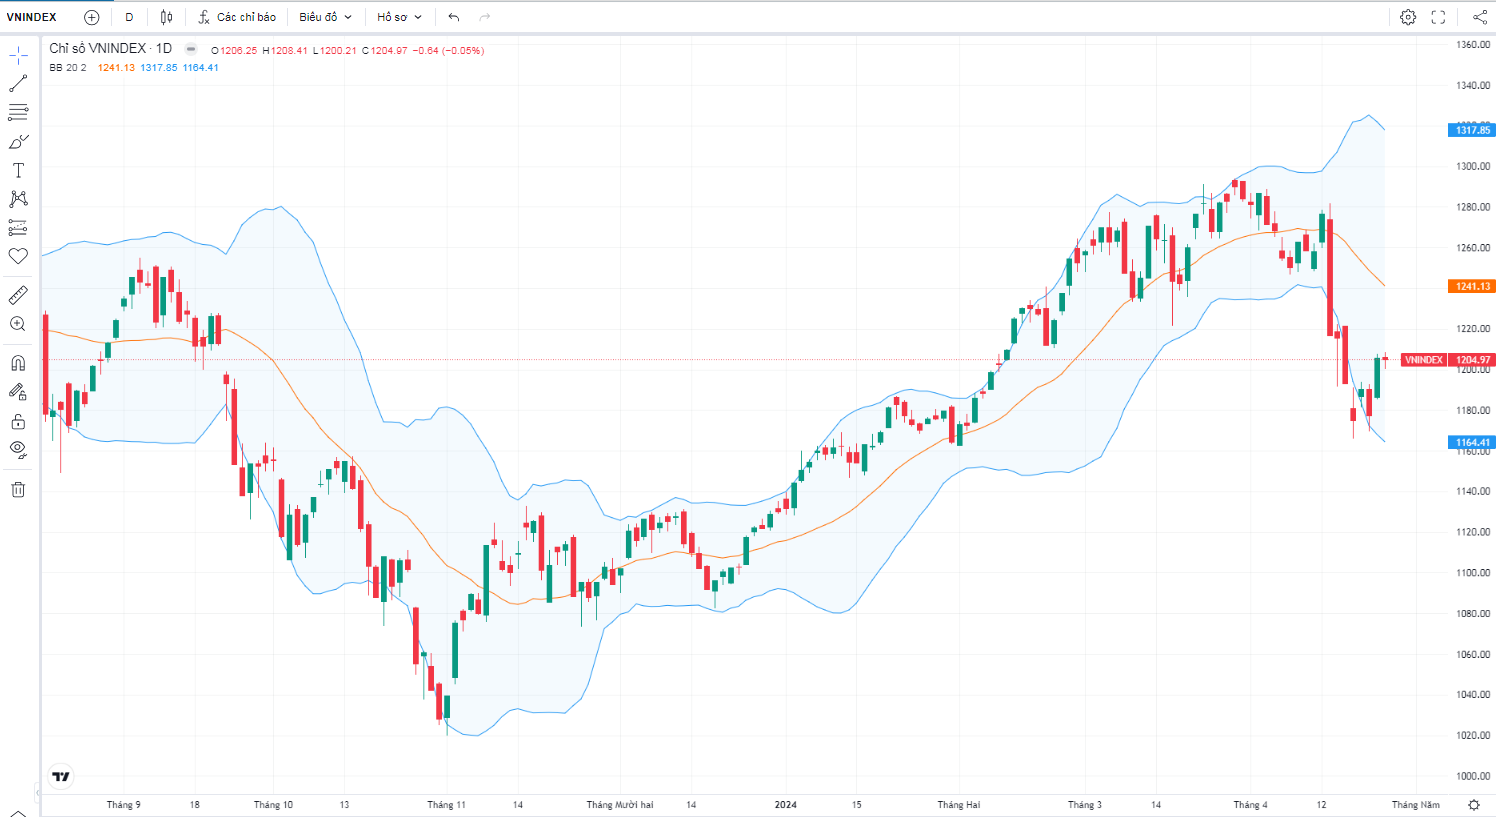Activate the zoom in tool

point(18,324)
